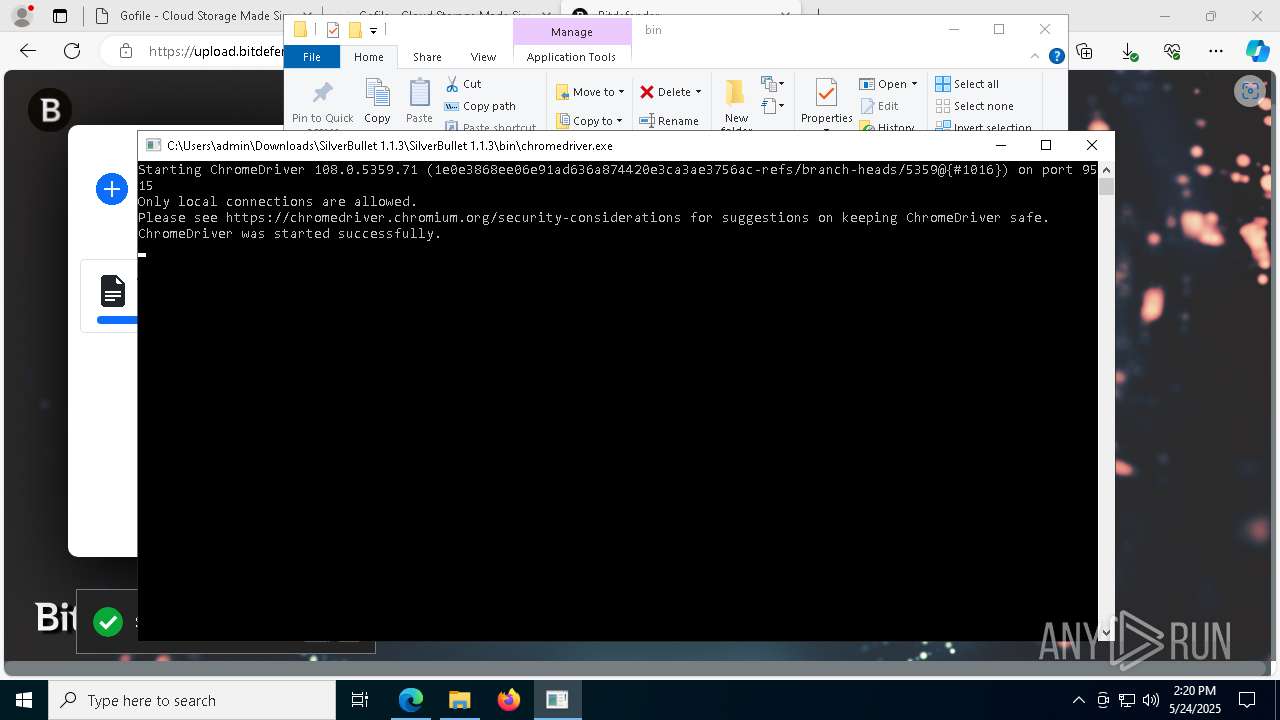
Task: Click the quick access Properties checkmark icon
Action: pos(333,30)
